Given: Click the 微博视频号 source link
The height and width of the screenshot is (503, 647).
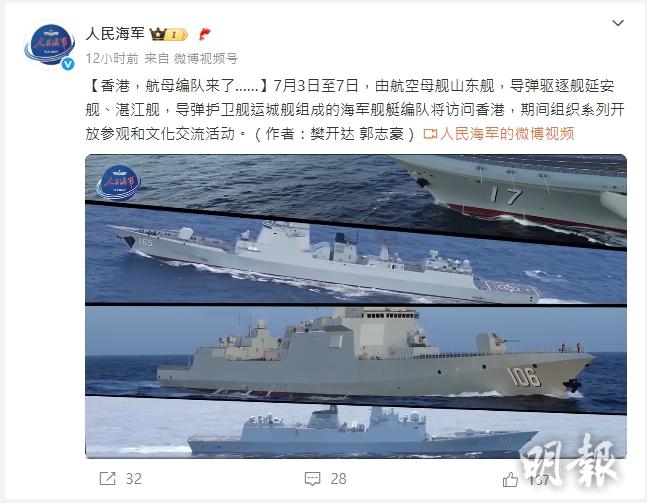Looking at the screenshot, I should tap(206, 59).
